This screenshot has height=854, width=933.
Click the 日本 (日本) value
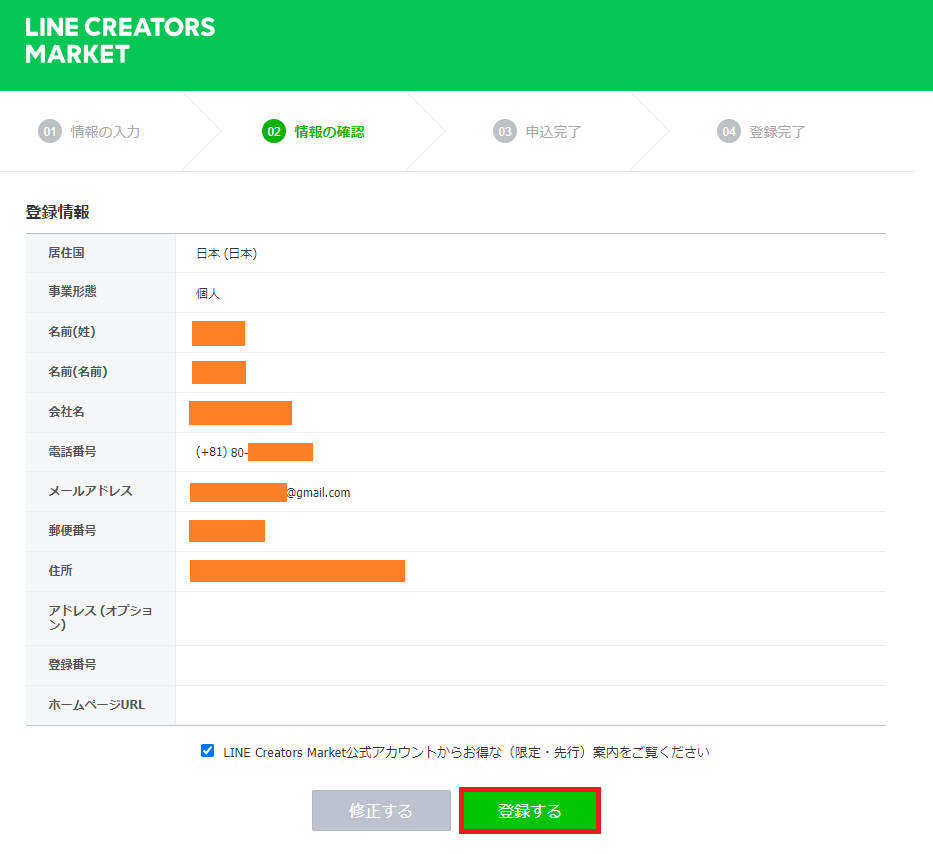pyautogui.click(x=226, y=254)
